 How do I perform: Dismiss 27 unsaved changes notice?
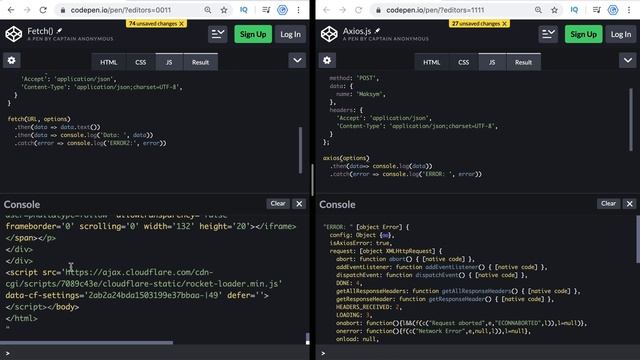pyautogui.click(x=504, y=24)
